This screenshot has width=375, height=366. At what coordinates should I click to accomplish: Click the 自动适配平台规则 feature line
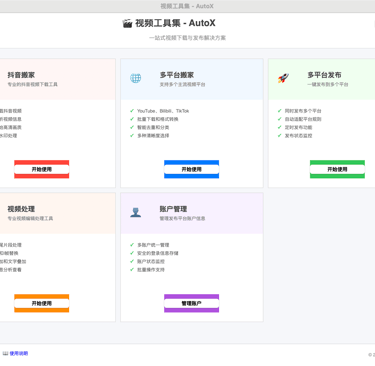[303, 119]
